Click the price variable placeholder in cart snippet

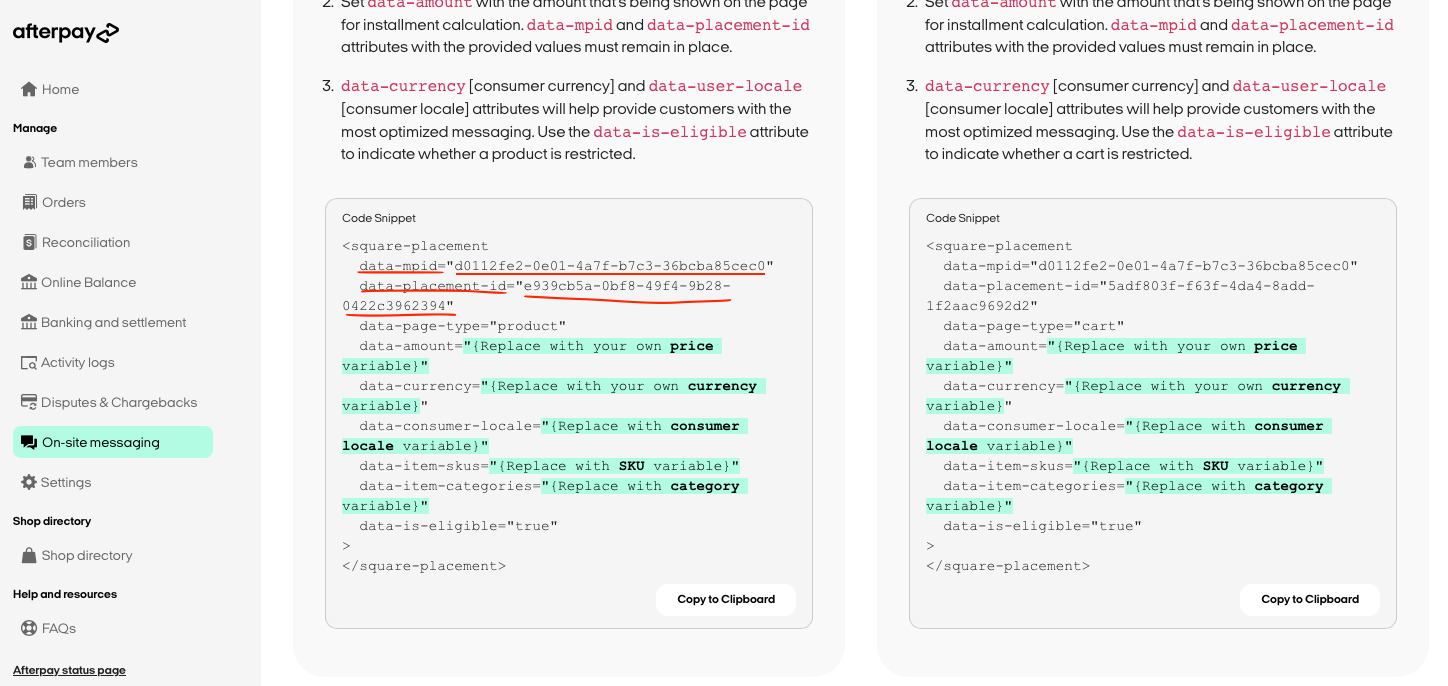point(1116,356)
